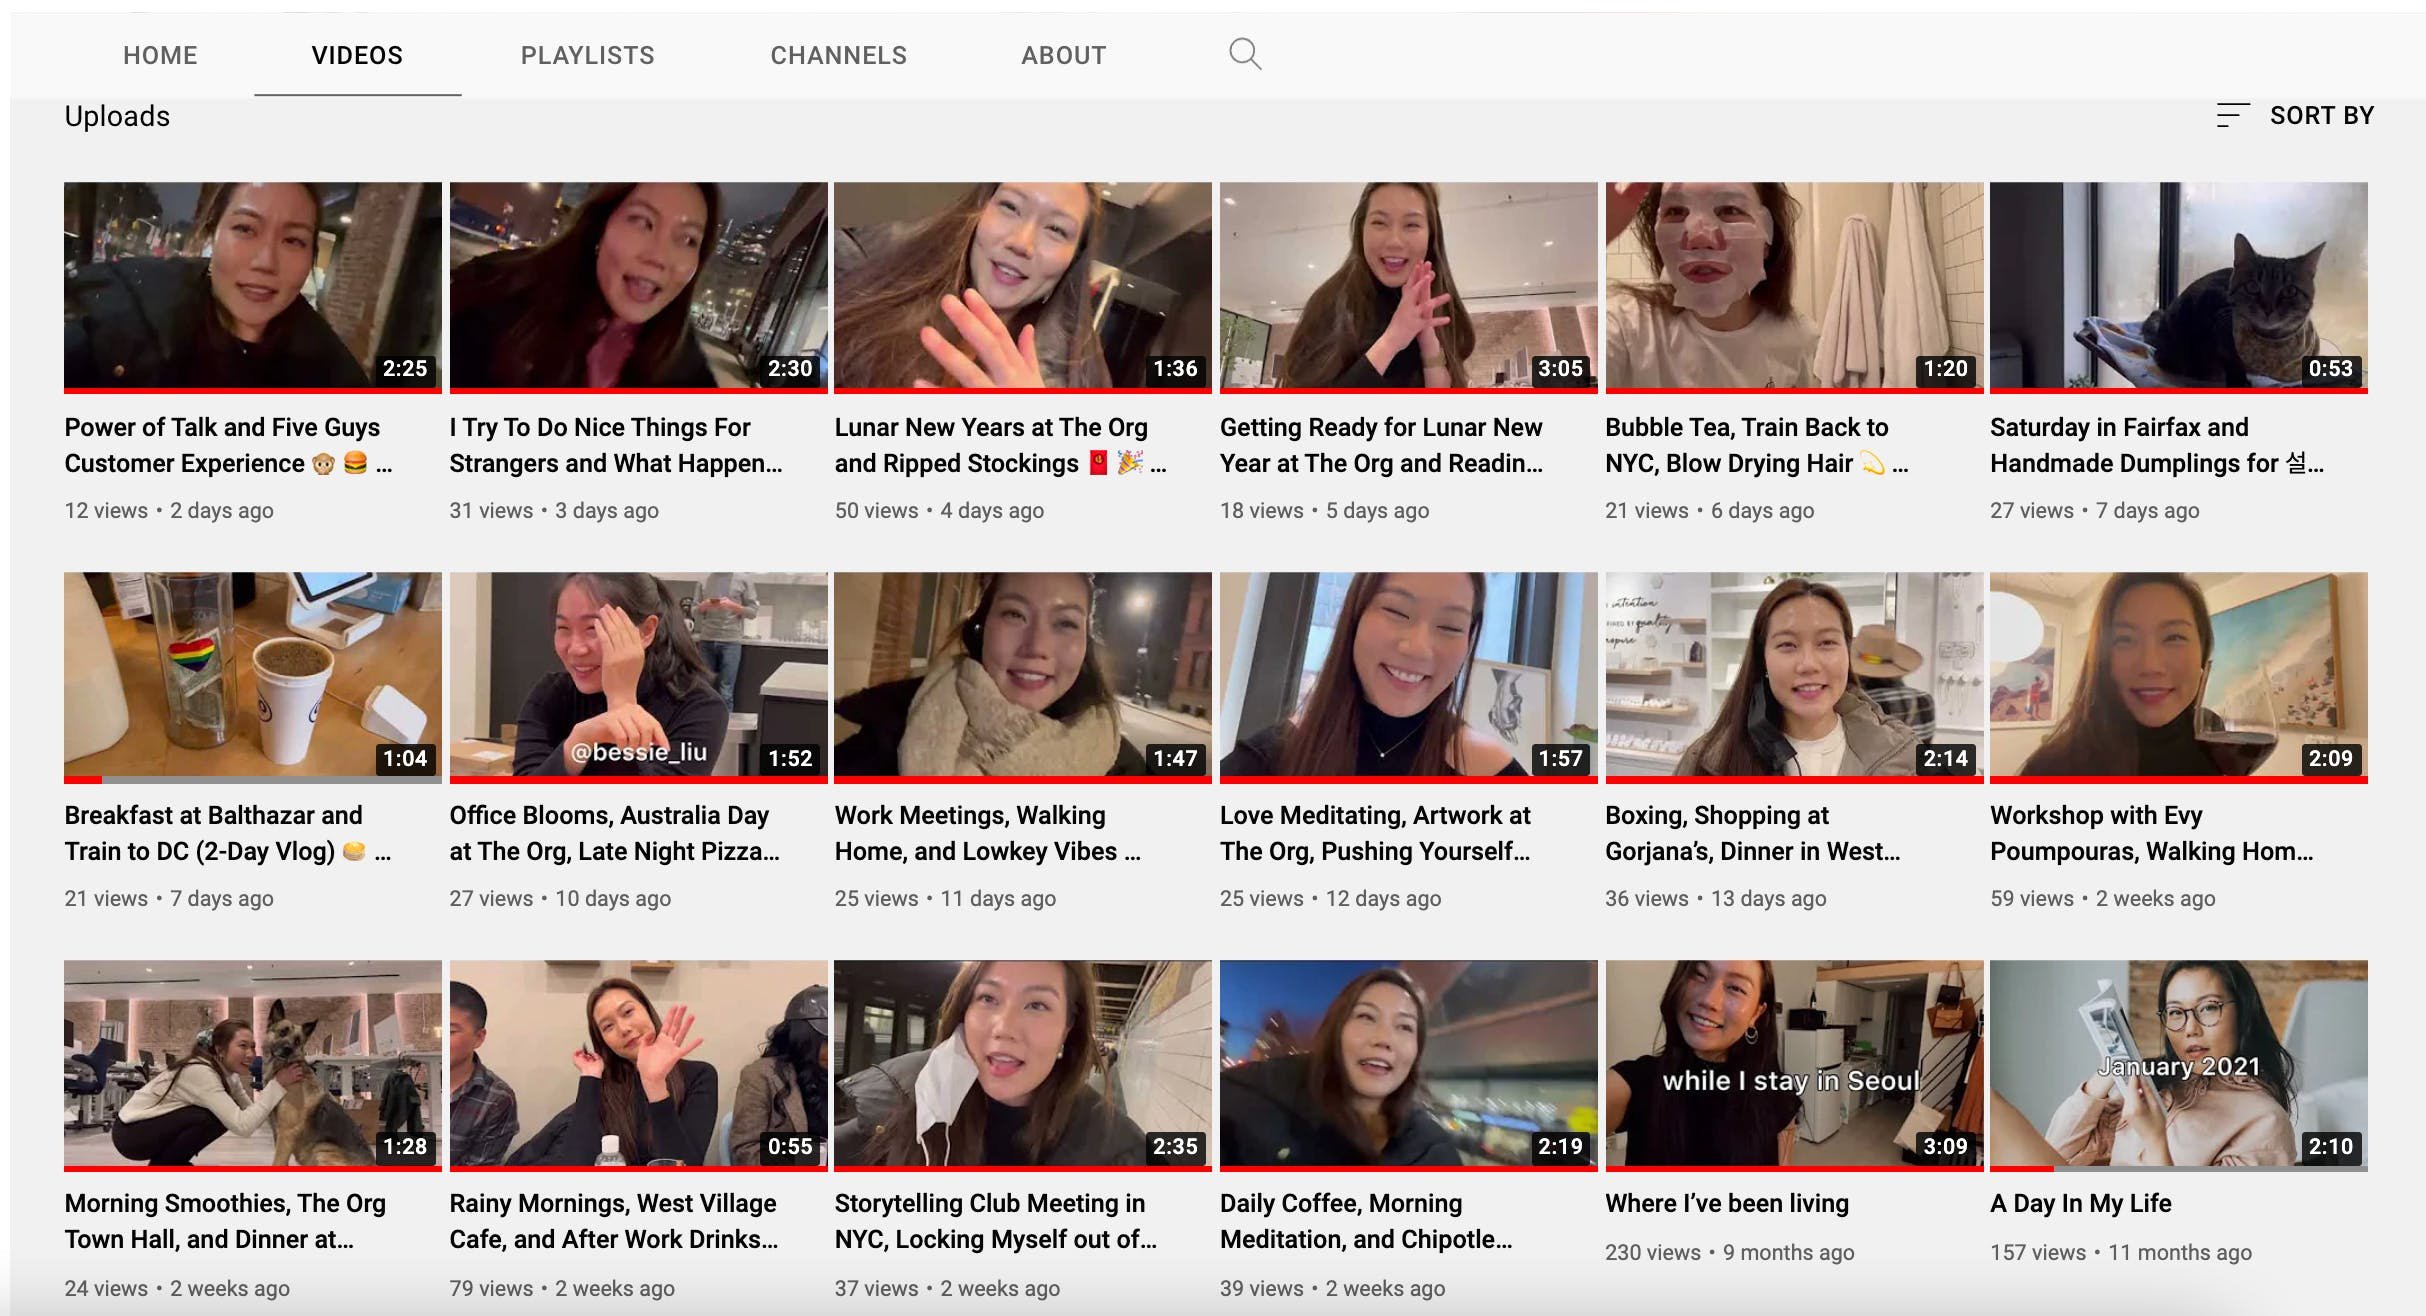Click the Rainy Mornings West Village thumbnail
The height and width of the screenshot is (1316, 2426).
click(638, 1065)
